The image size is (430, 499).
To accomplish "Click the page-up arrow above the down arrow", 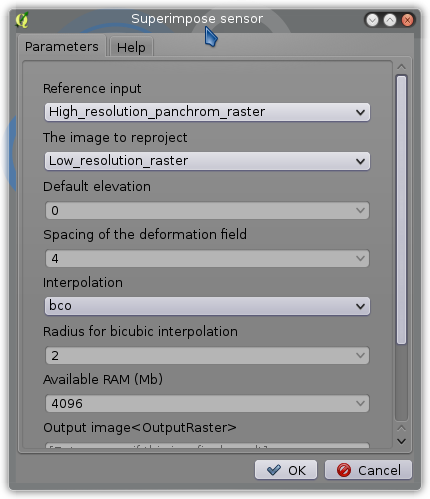I will pyautogui.click(x=402, y=428).
